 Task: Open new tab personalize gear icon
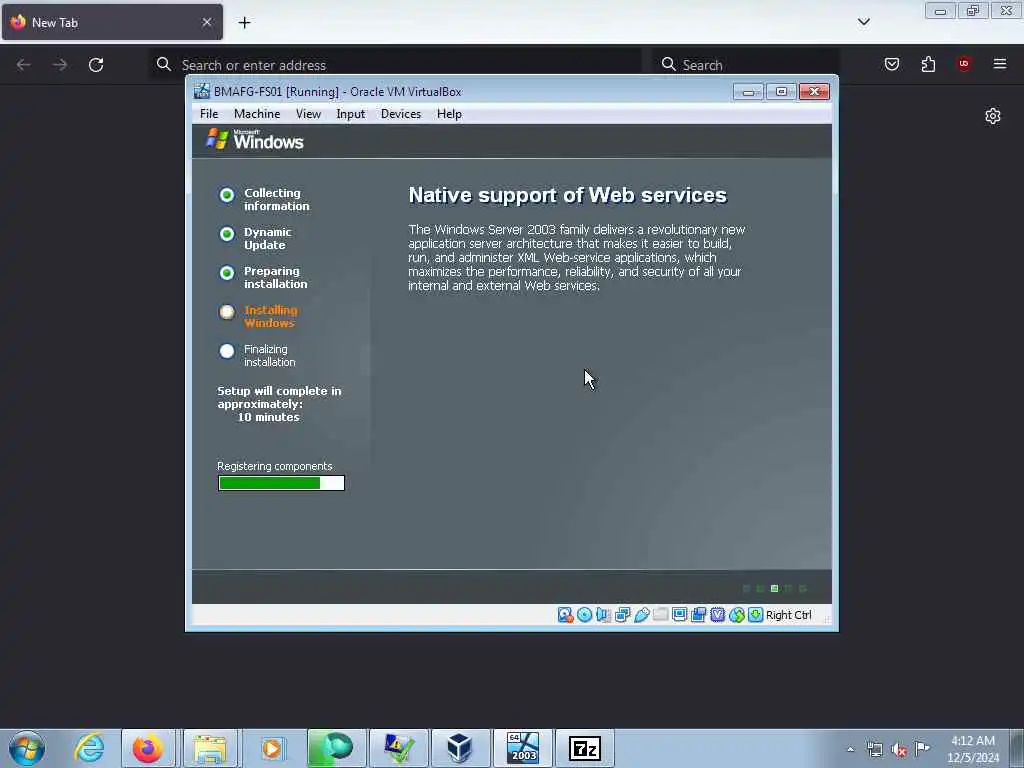993,116
